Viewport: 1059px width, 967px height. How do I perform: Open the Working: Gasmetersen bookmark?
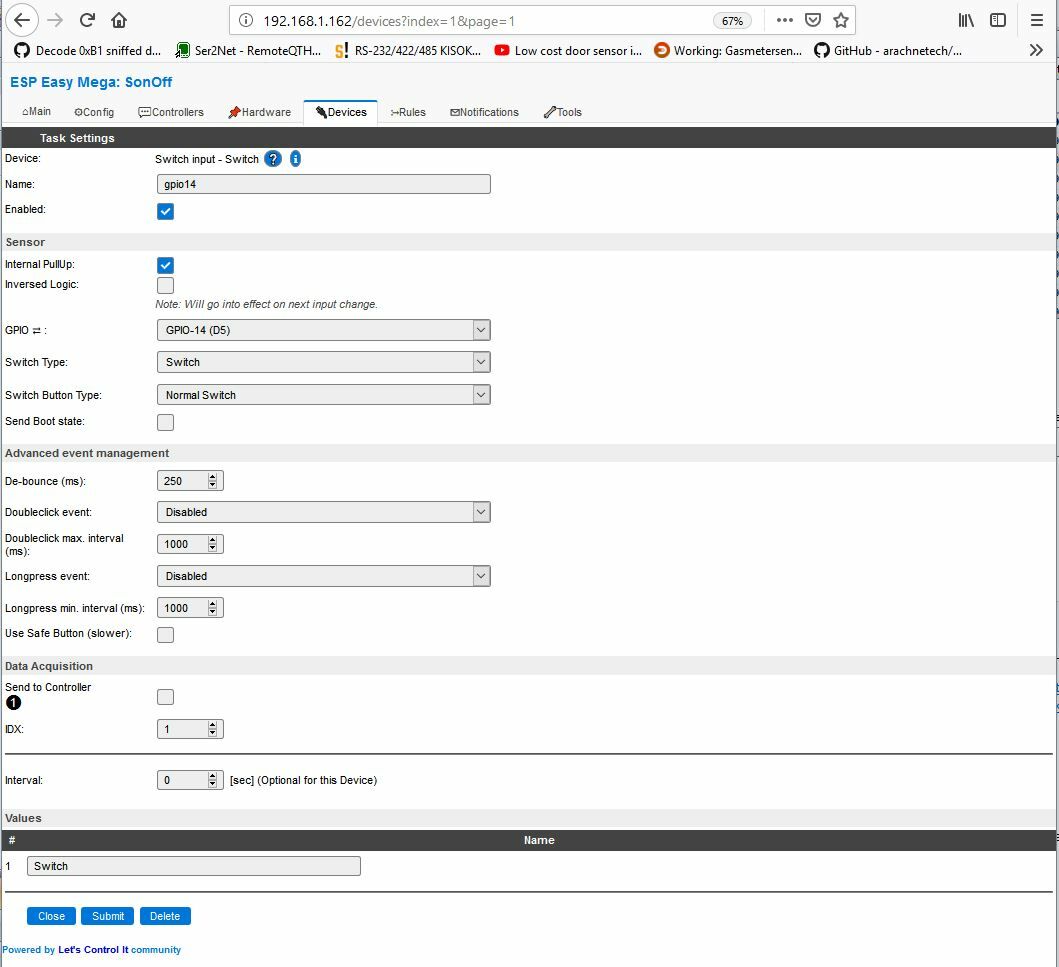729,51
